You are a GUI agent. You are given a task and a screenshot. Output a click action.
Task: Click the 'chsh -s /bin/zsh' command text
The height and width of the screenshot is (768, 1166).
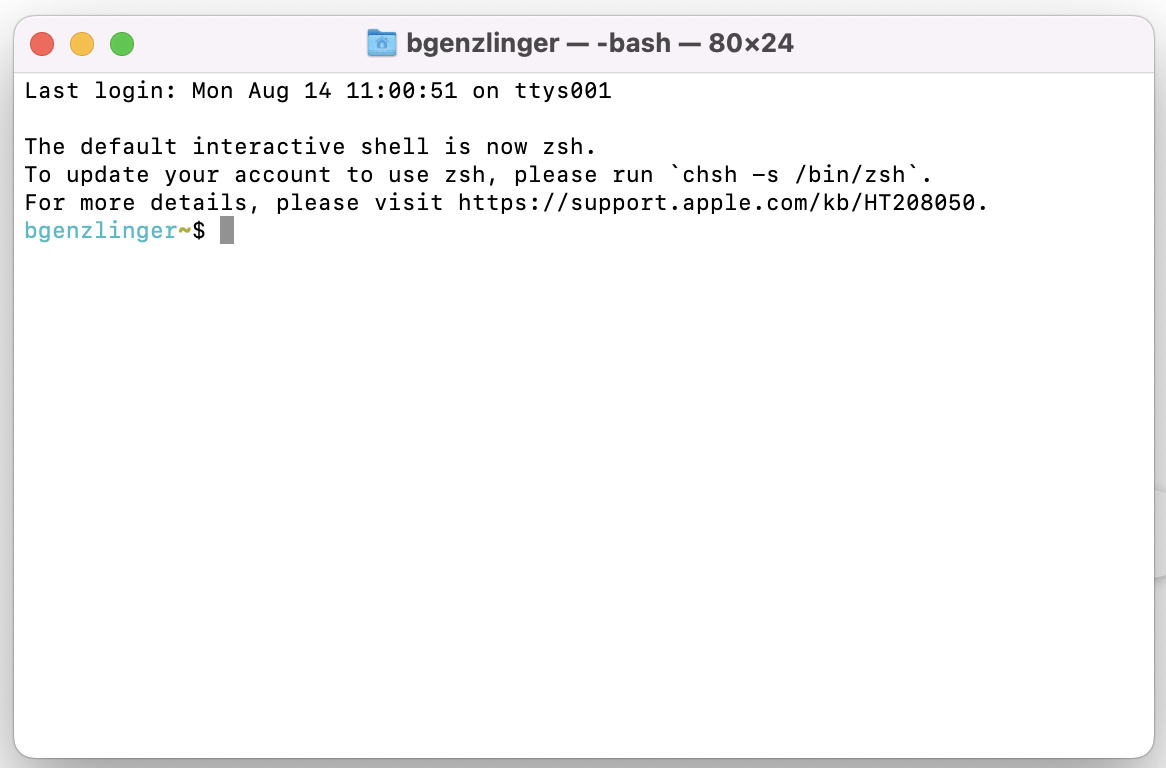pos(794,175)
